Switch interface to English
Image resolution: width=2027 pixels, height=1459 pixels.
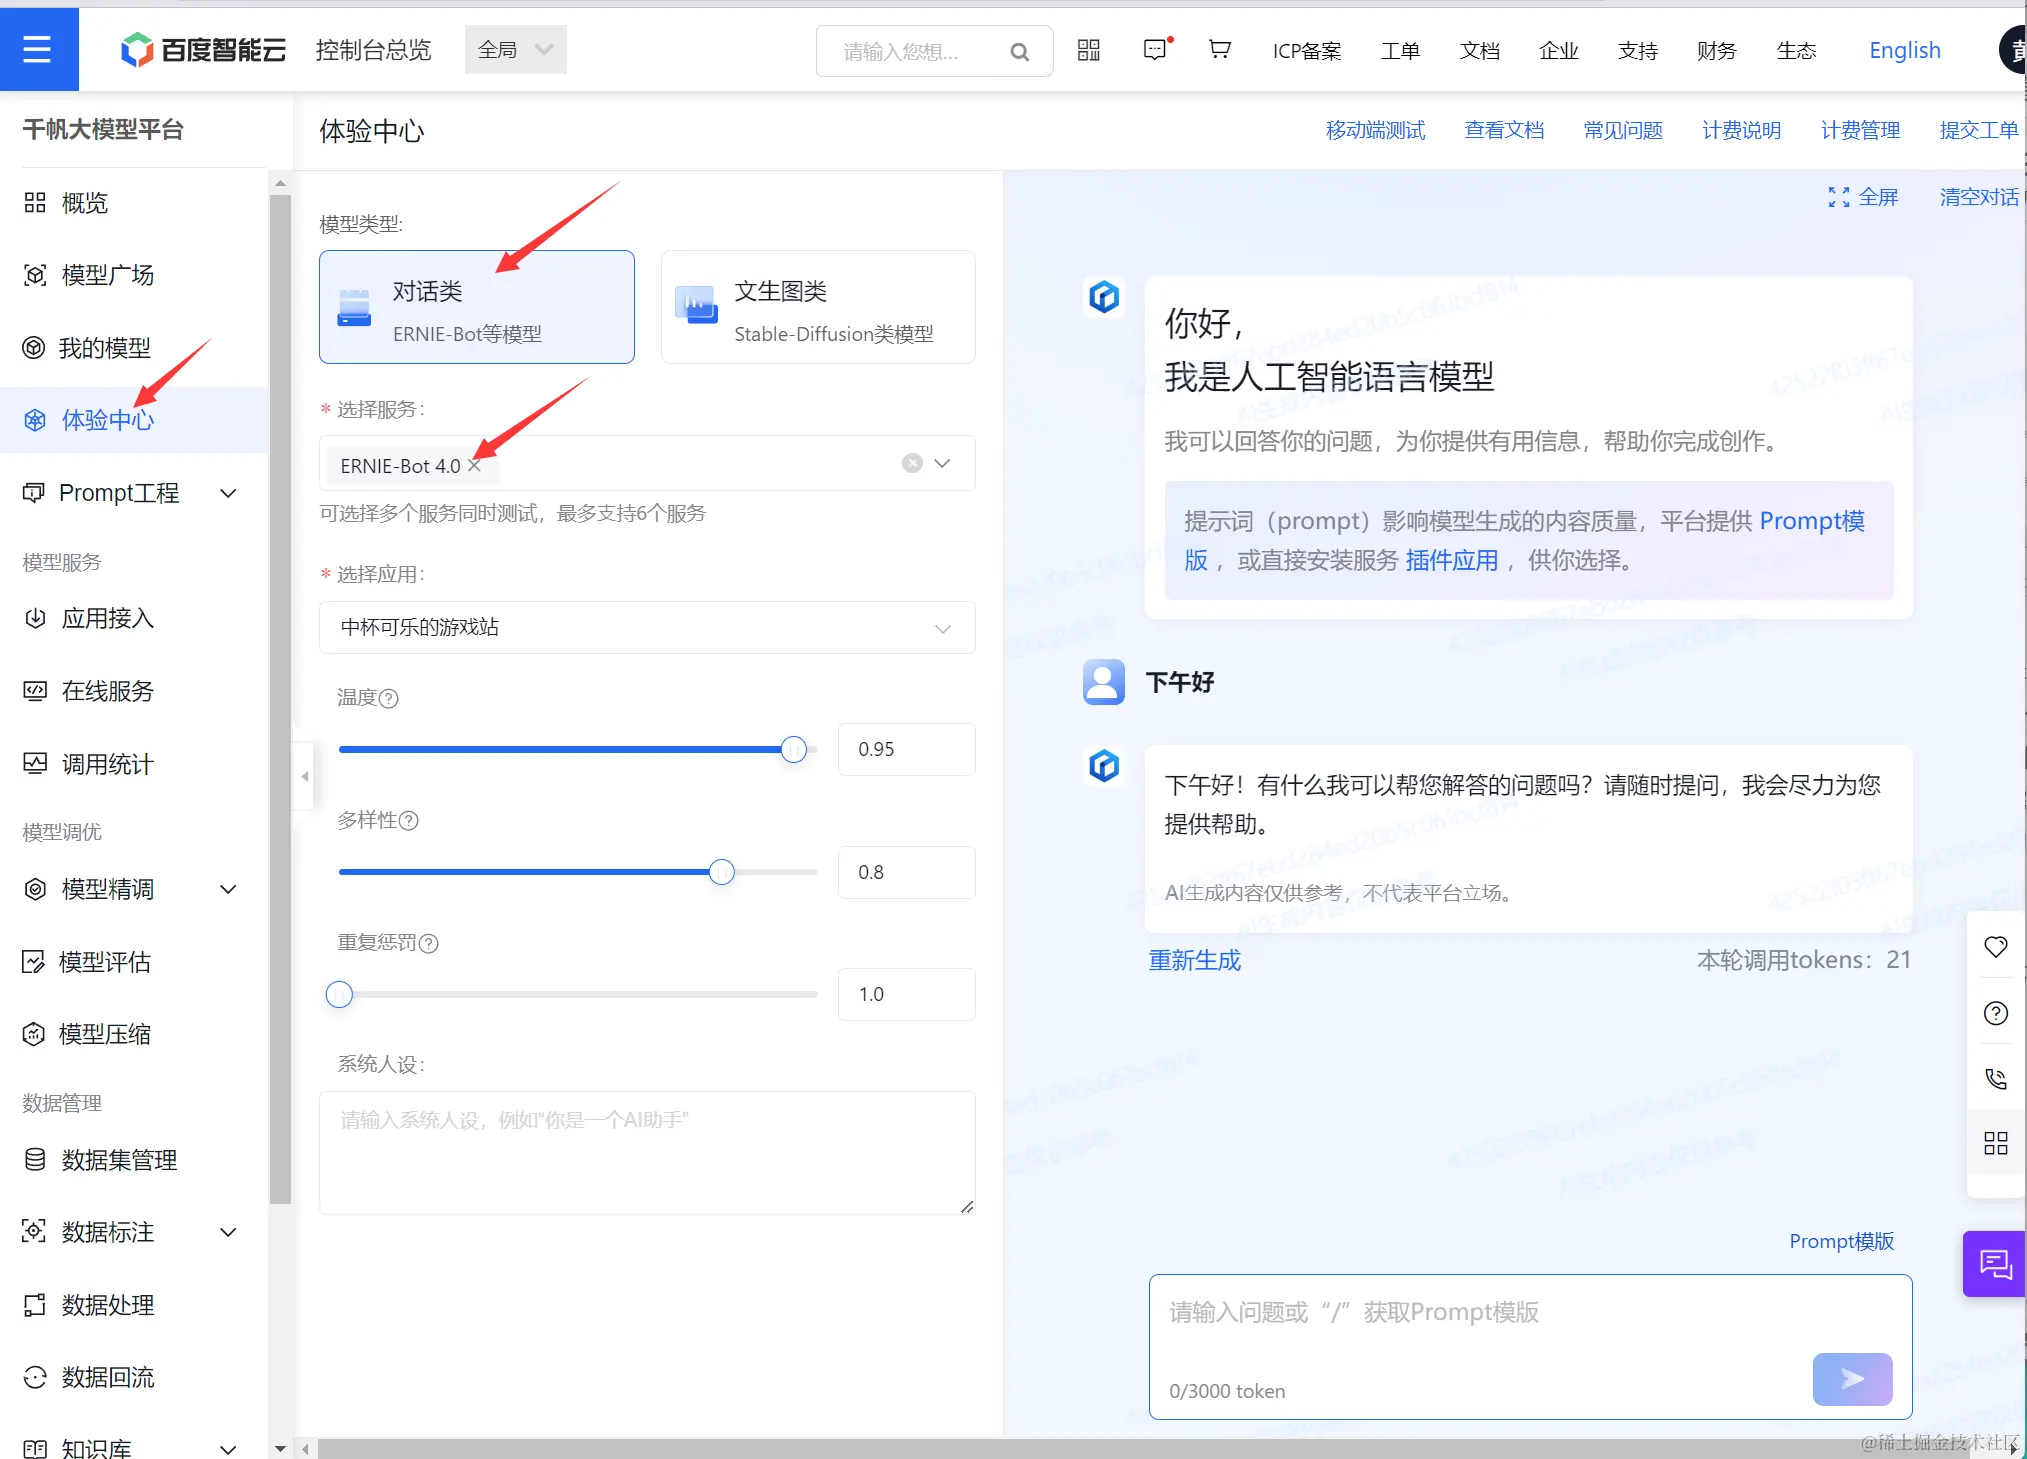1904,50
